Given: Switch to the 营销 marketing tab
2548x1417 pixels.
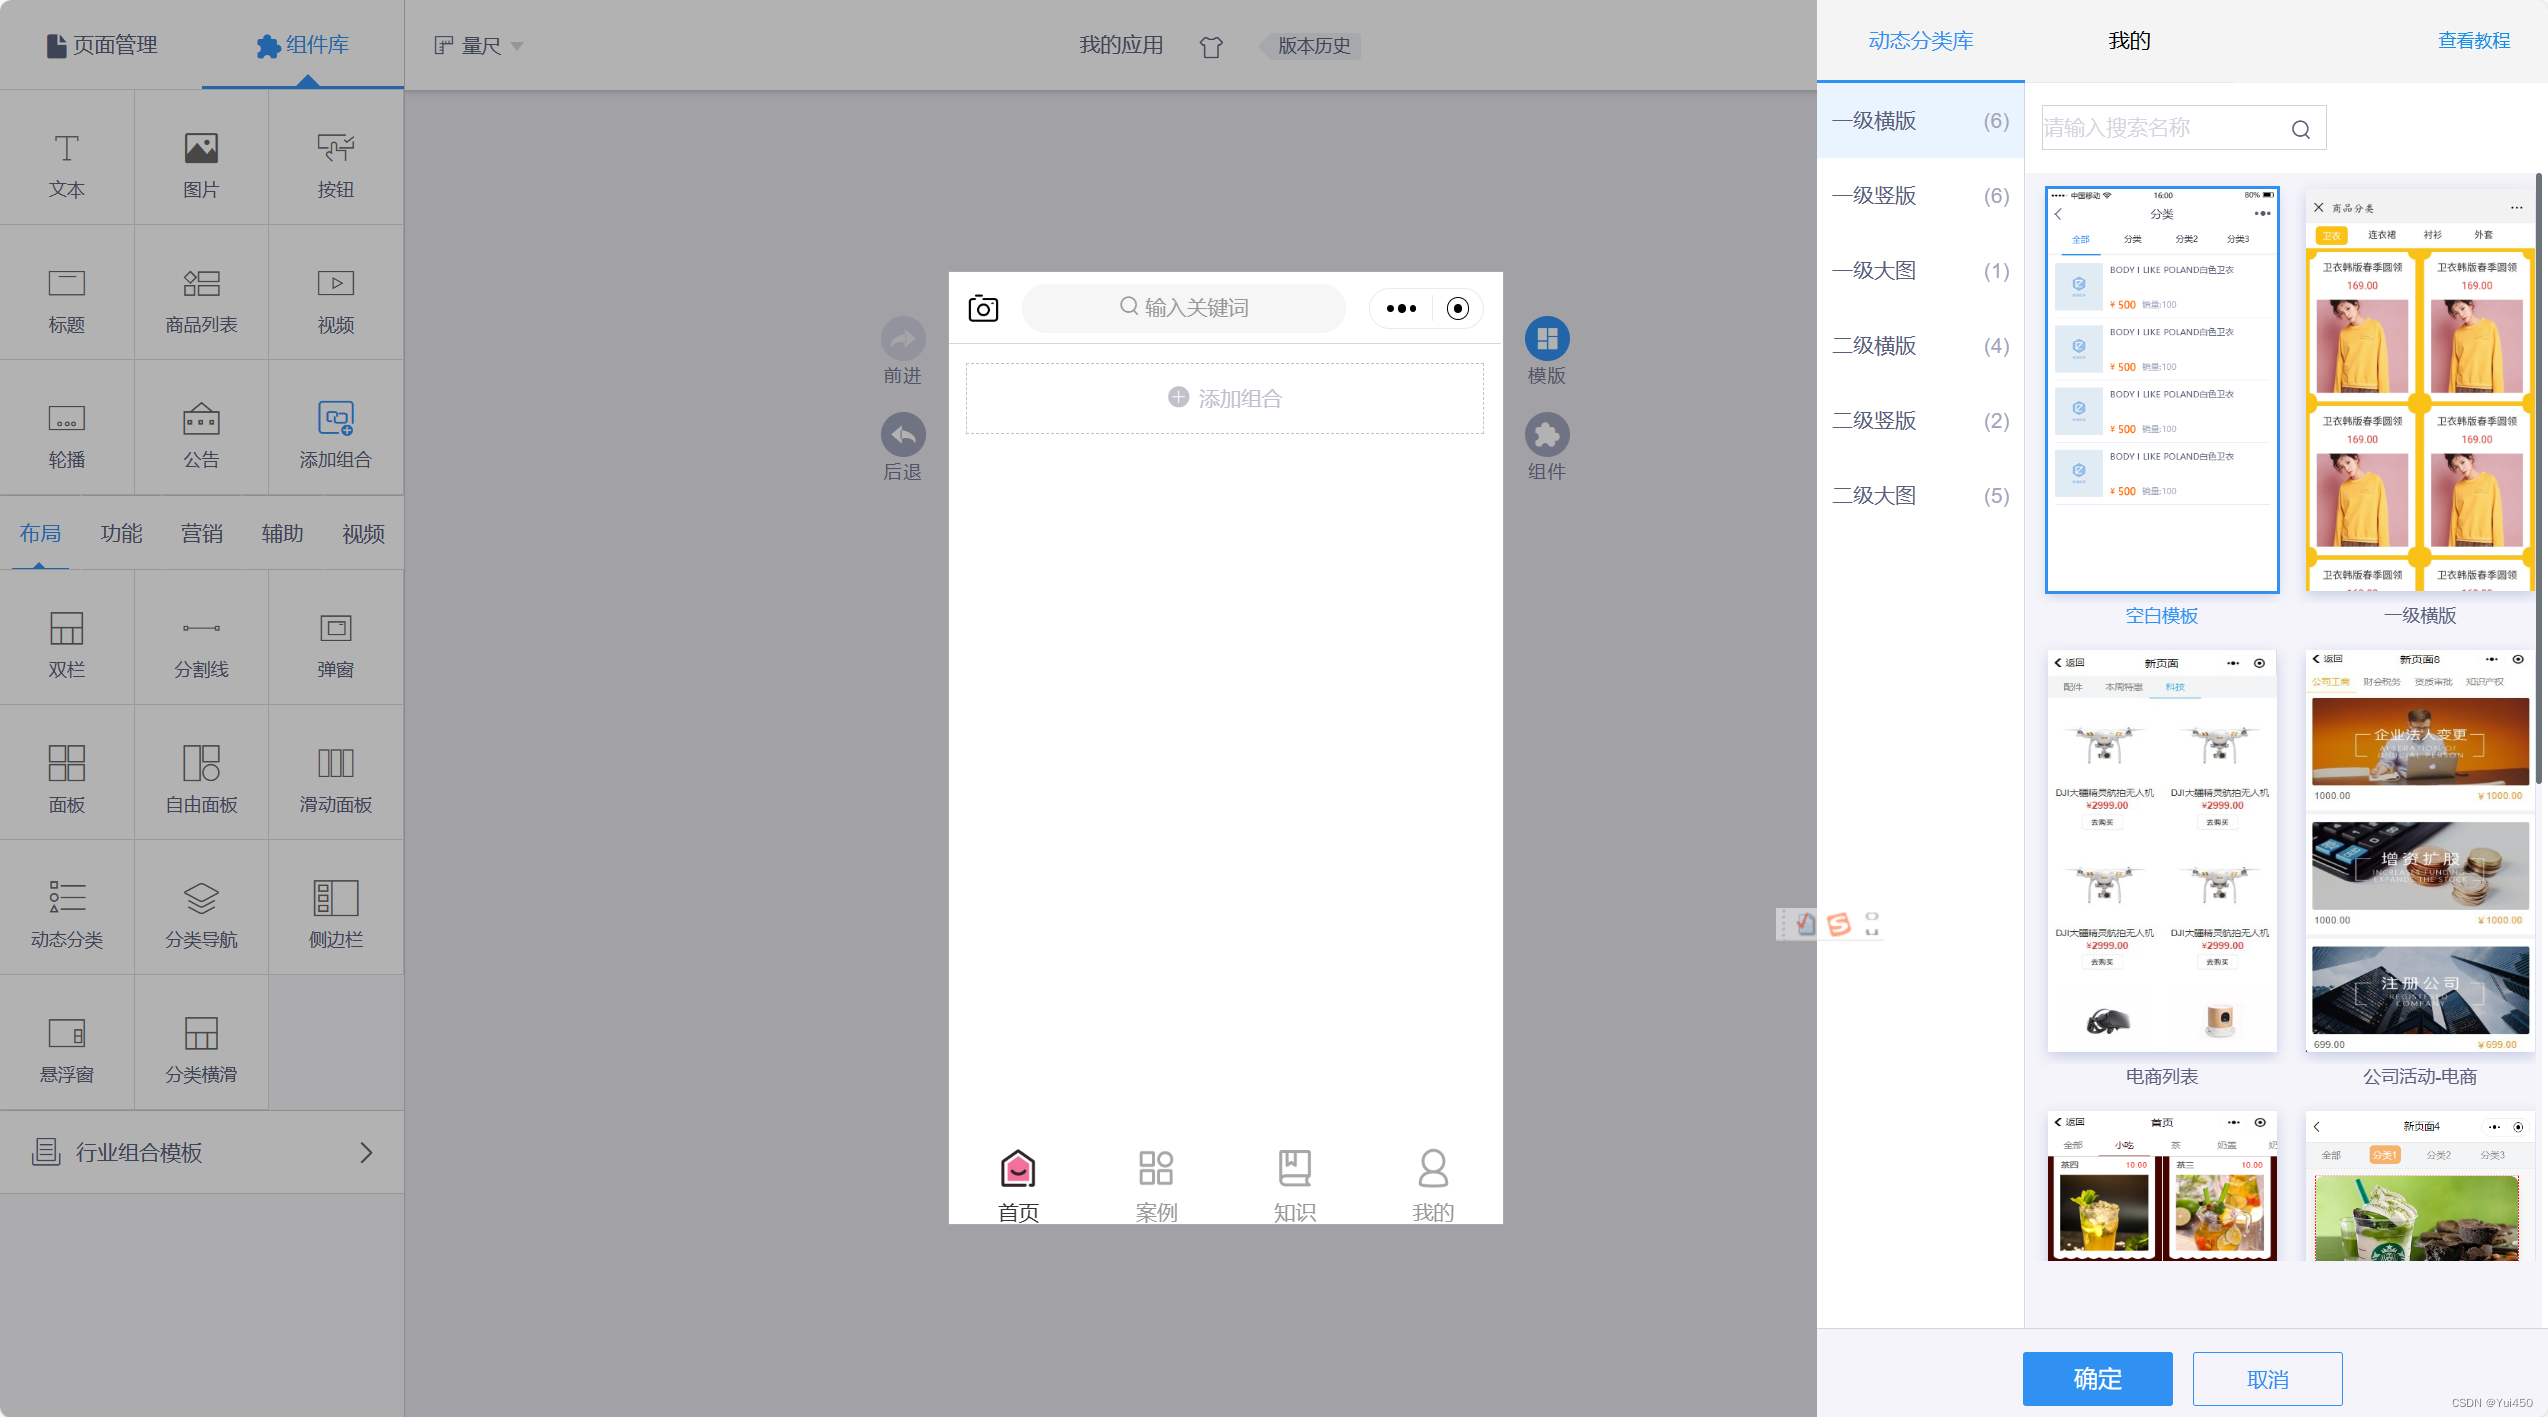Looking at the screenshot, I should [202, 534].
